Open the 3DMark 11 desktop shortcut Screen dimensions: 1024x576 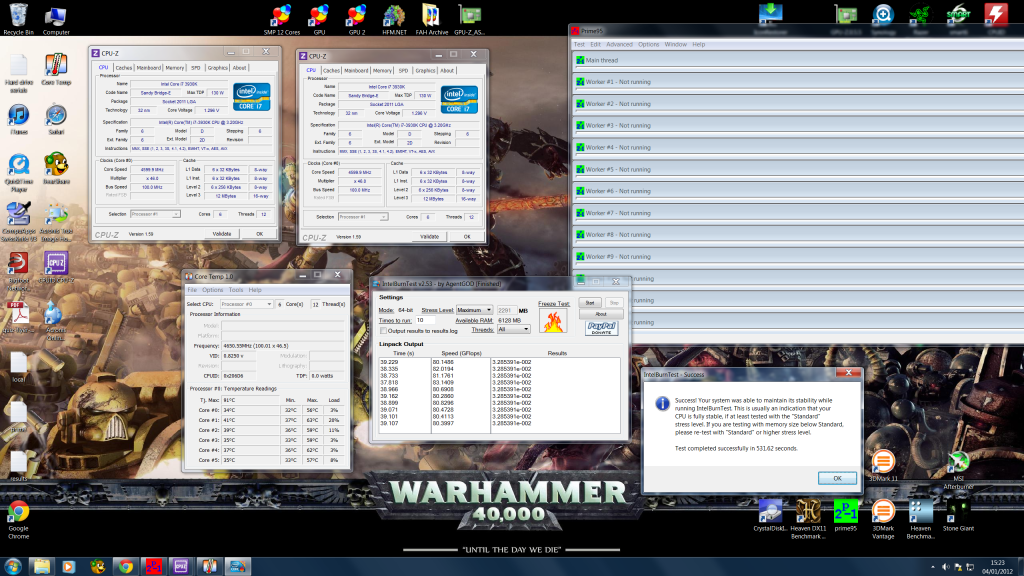(x=882, y=462)
